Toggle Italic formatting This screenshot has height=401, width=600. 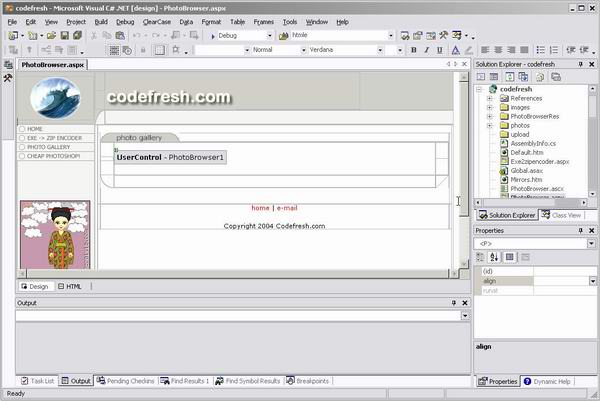427,50
